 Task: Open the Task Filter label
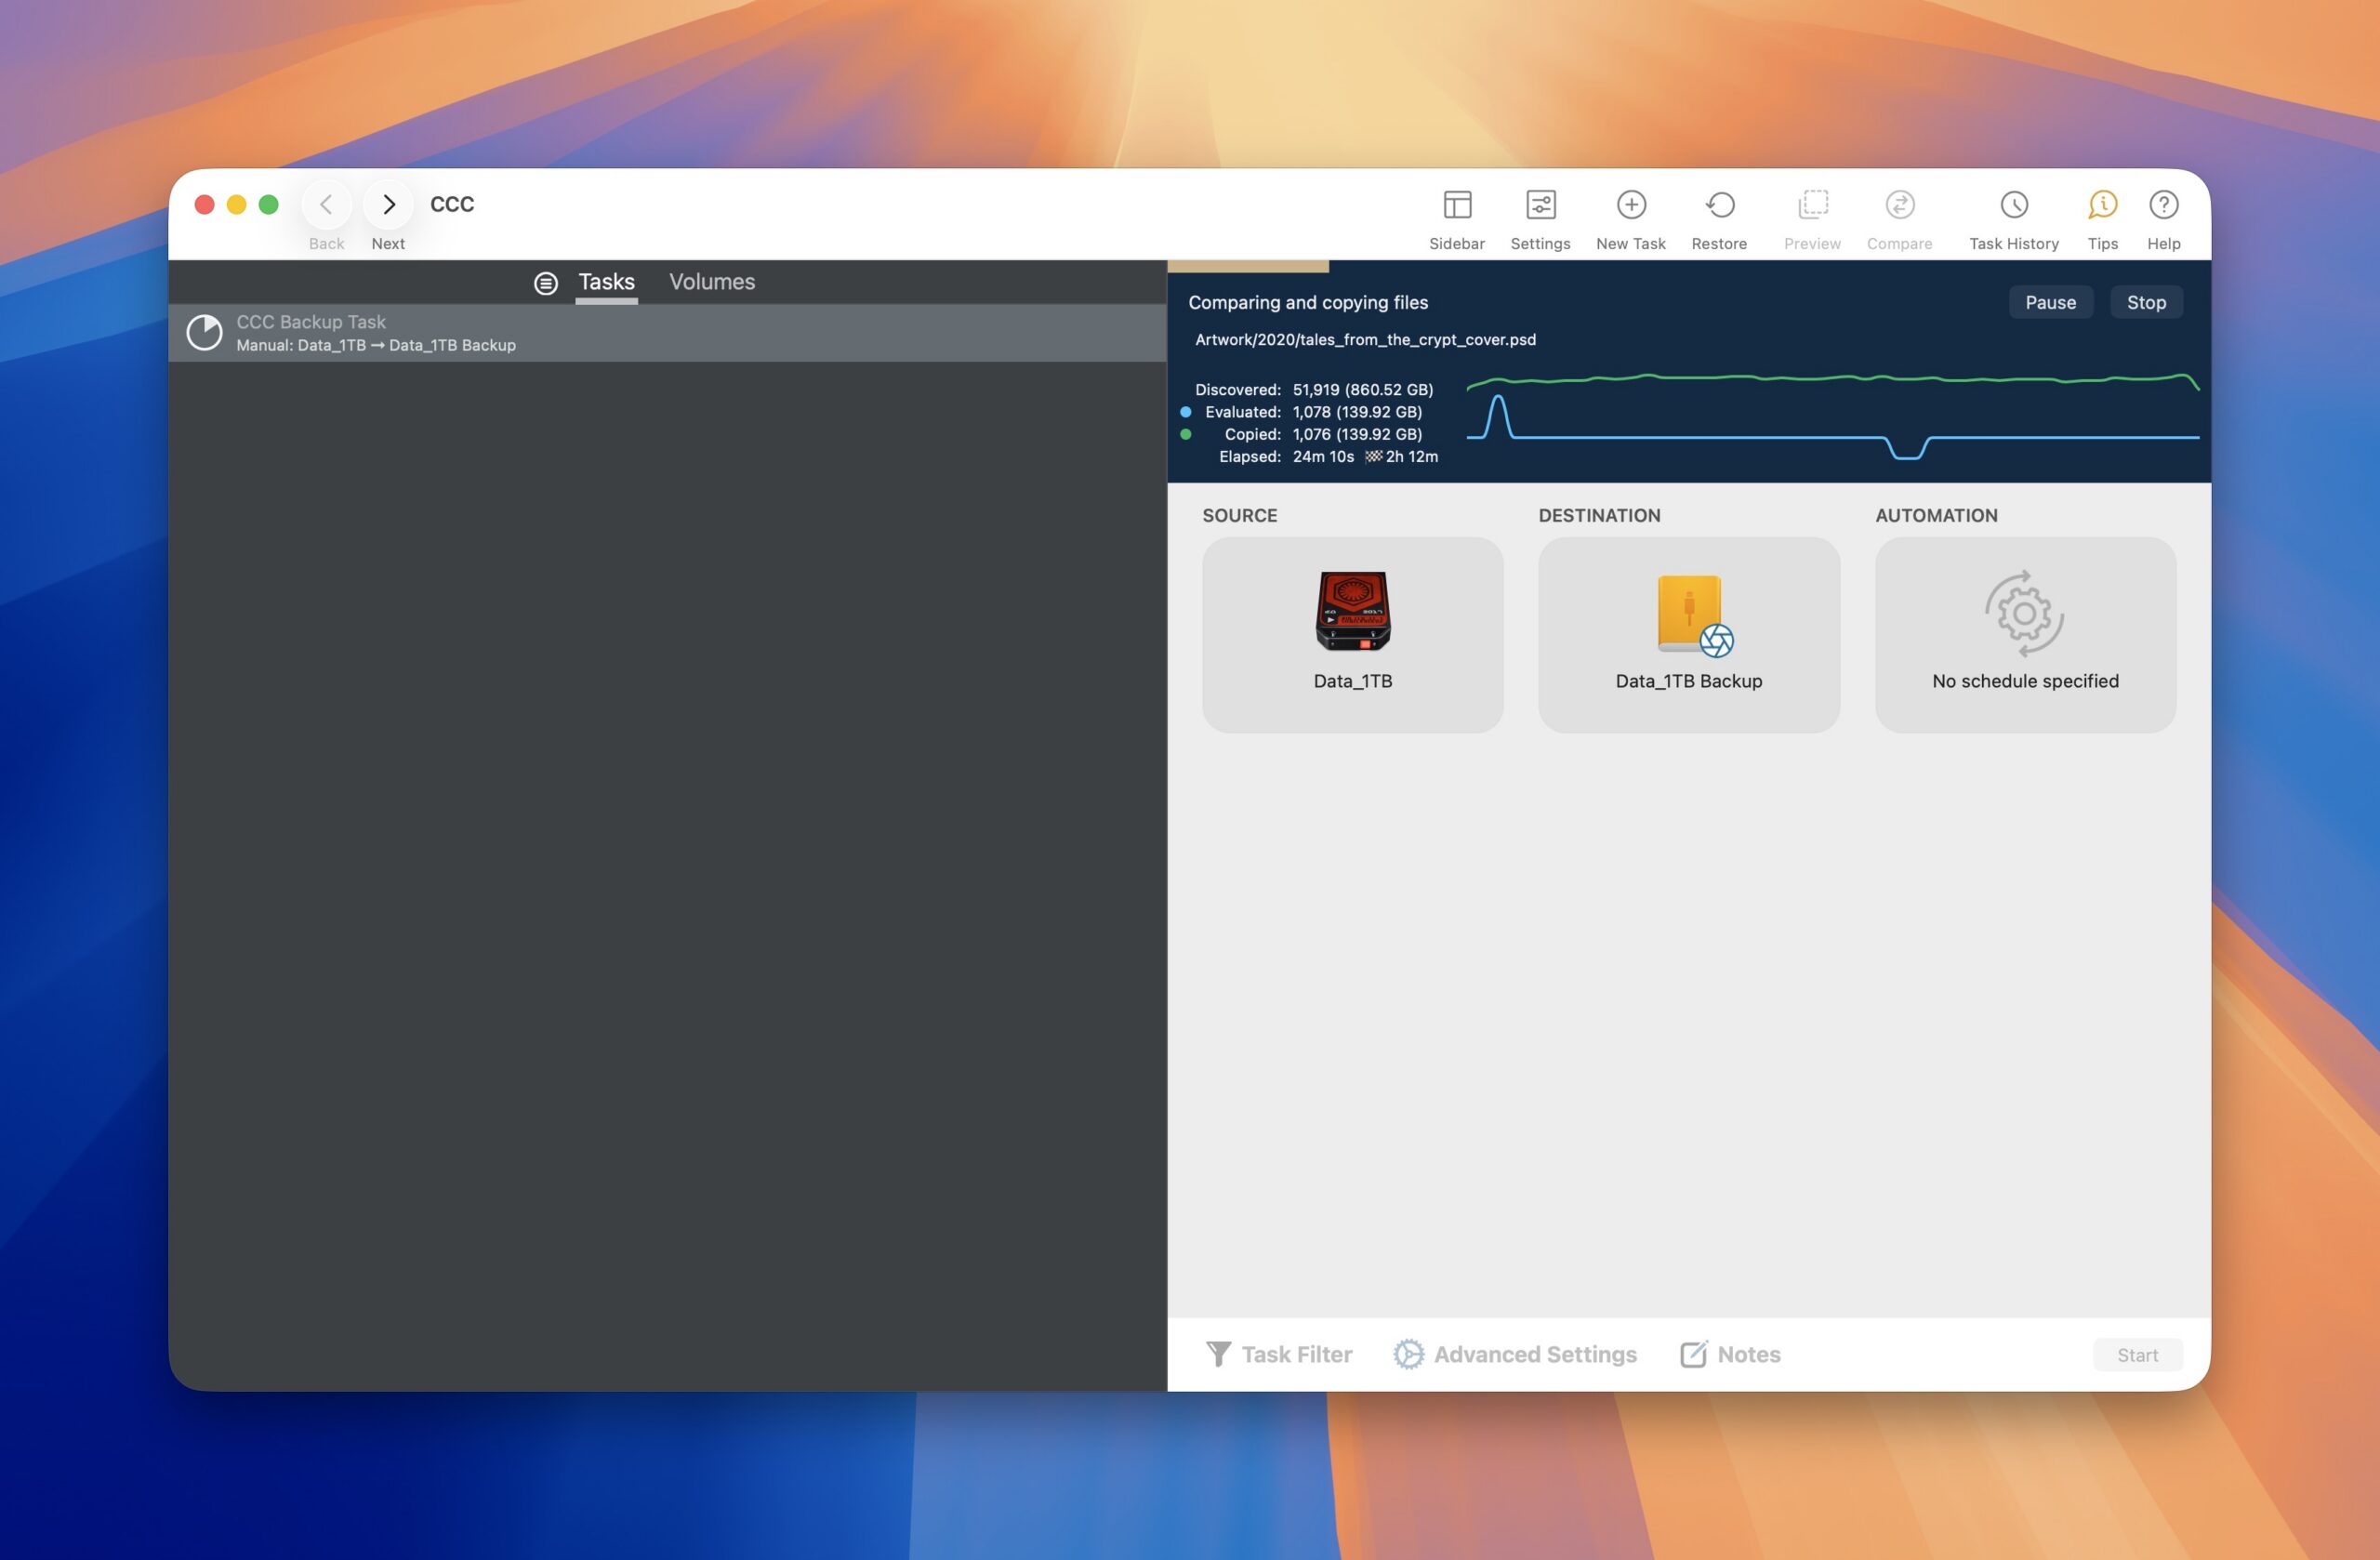coord(1296,1354)
